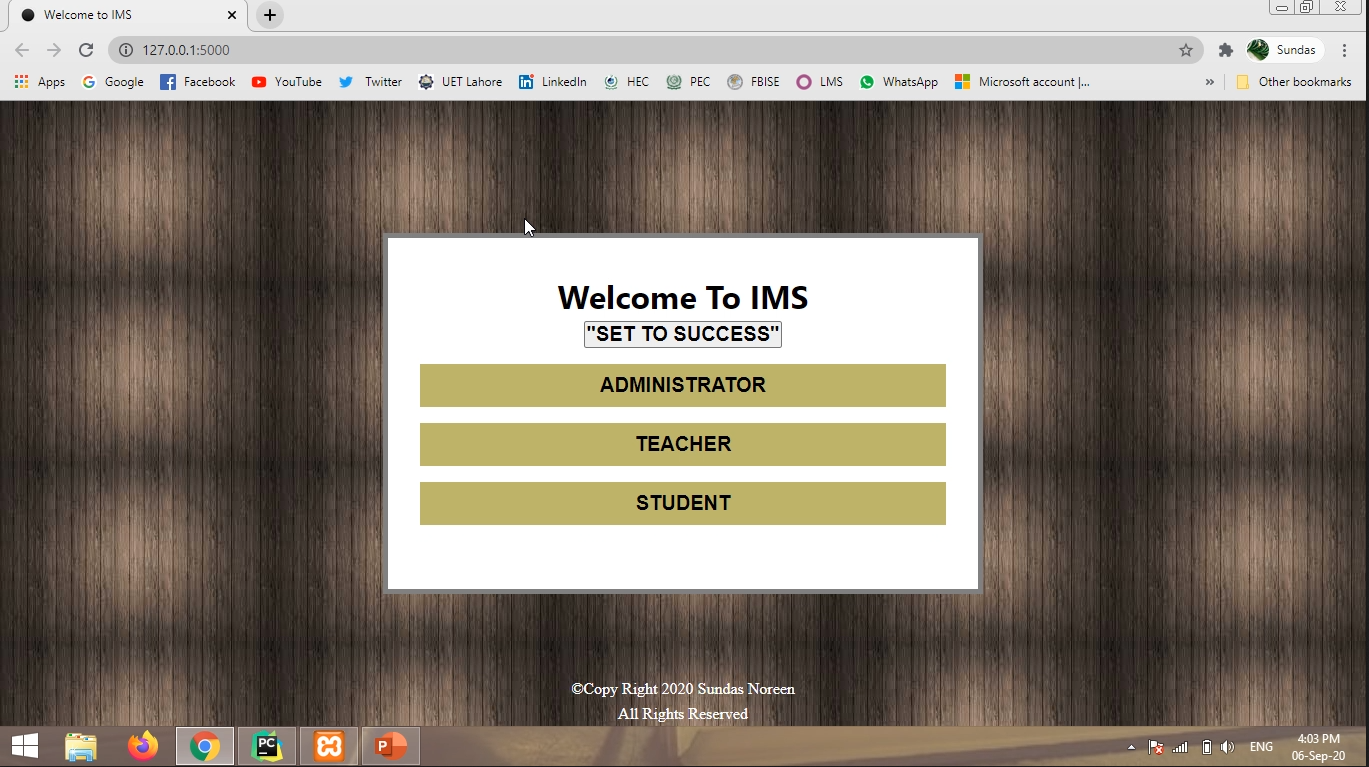
Task: Open the volume speaker tray icon
Action: click(1228, 747)
